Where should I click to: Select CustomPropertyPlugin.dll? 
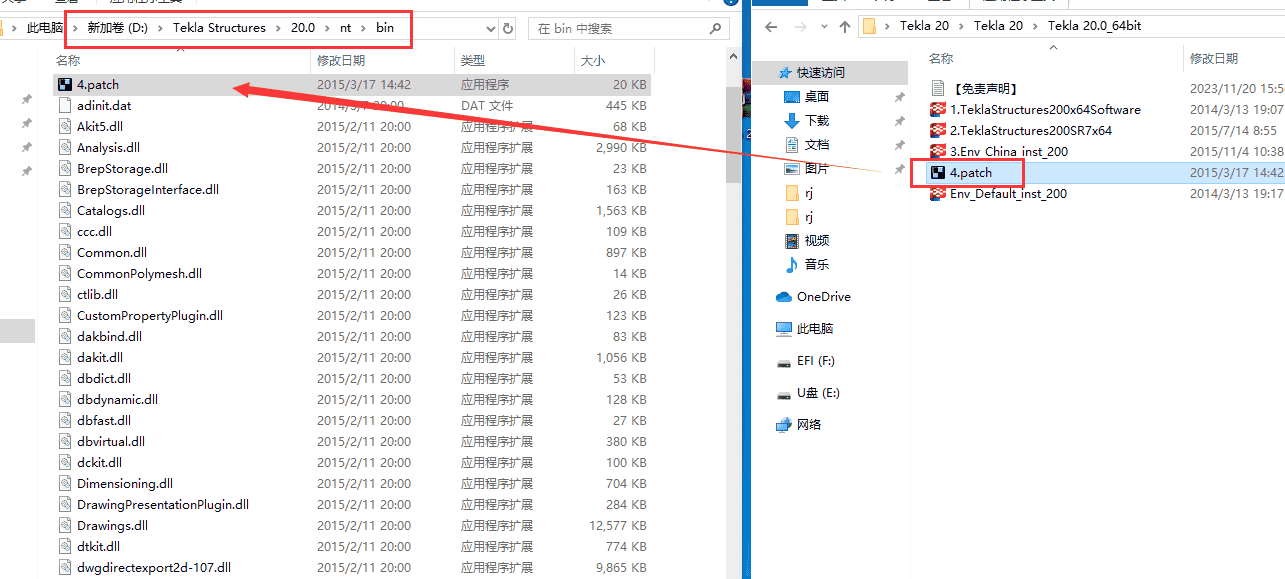point(150,315)
